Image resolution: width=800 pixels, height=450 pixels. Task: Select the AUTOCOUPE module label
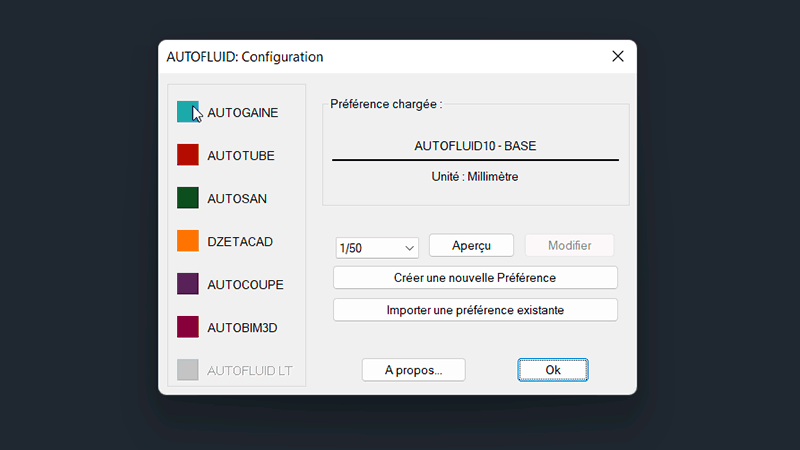(x=245, y=285)
